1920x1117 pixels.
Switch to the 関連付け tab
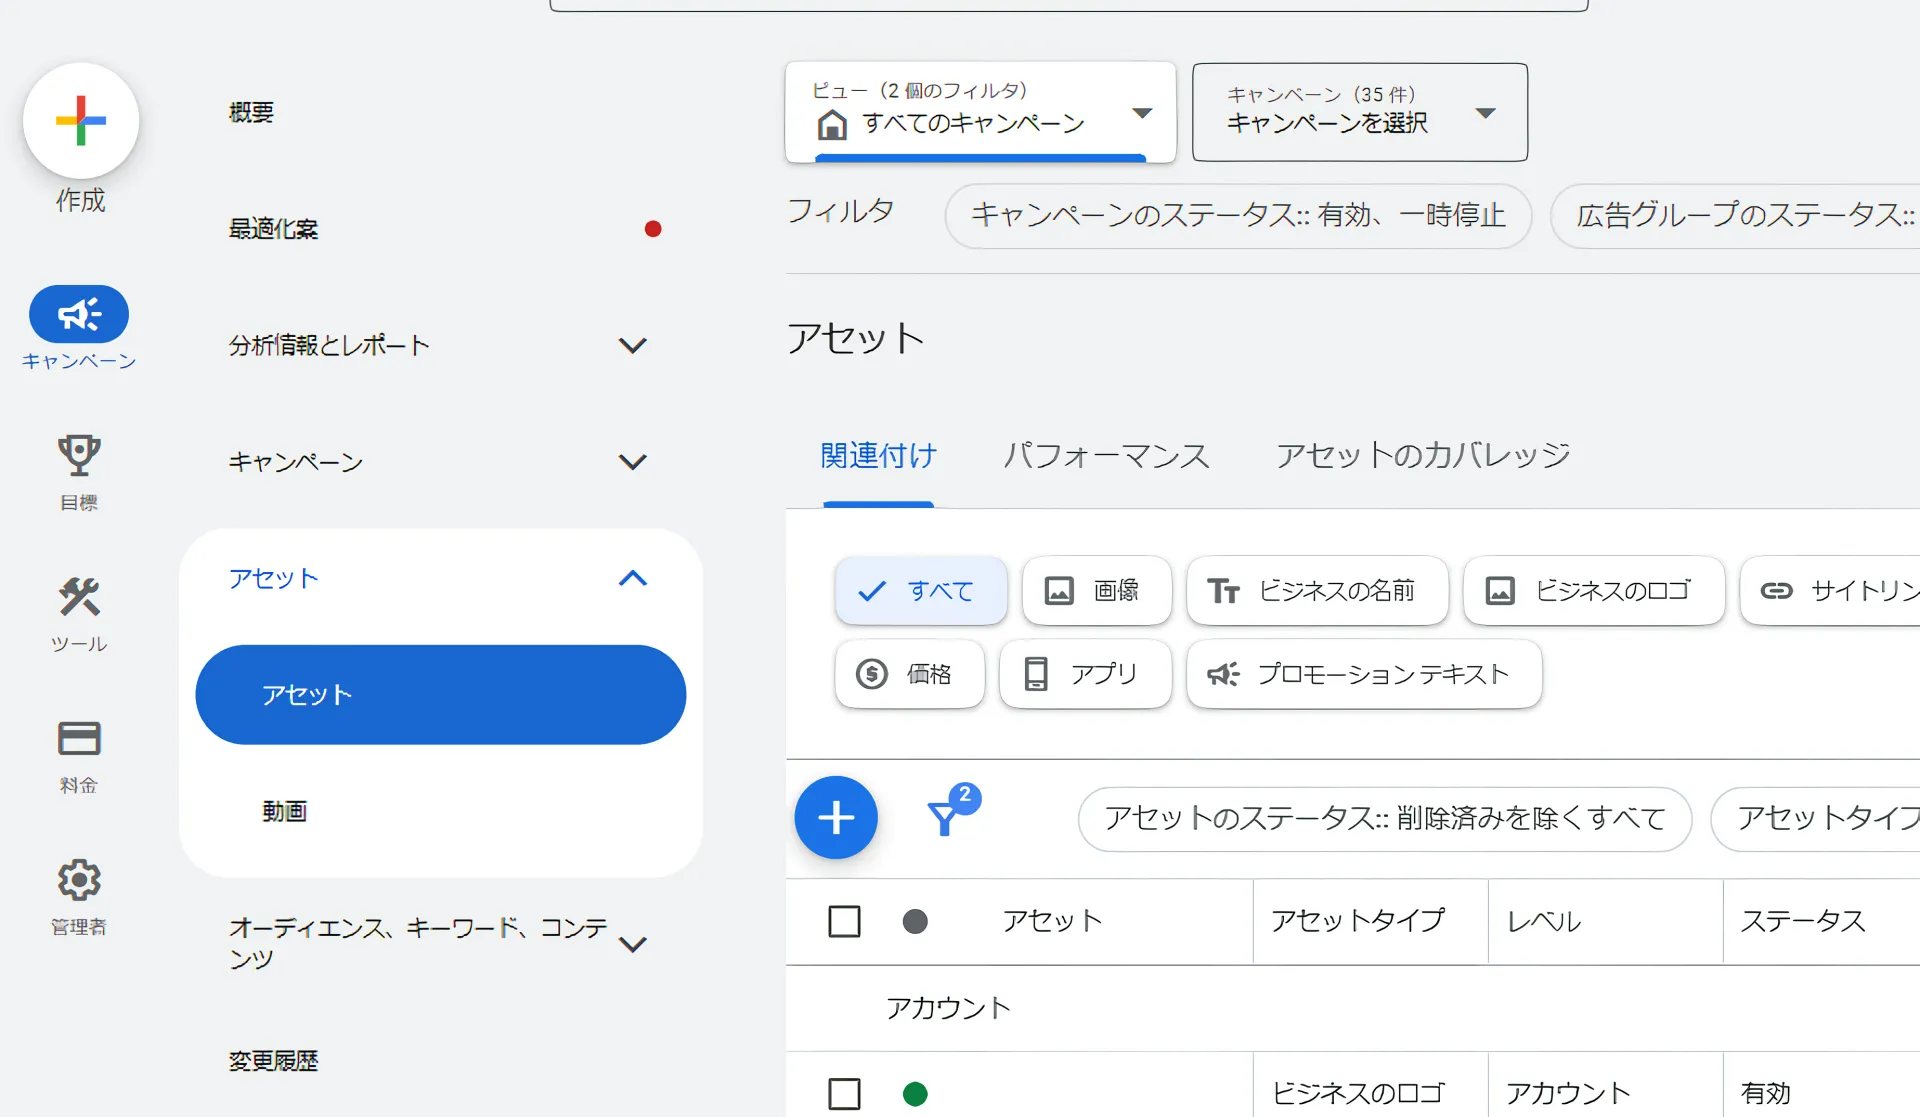[x=878, y=456]
